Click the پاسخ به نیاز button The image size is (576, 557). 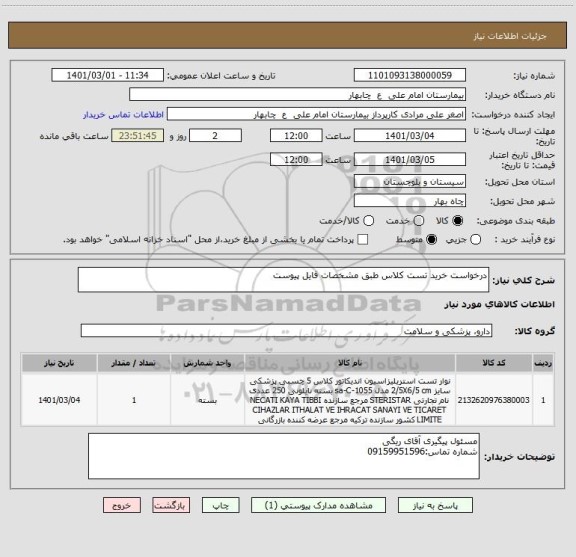click(435, 506)
